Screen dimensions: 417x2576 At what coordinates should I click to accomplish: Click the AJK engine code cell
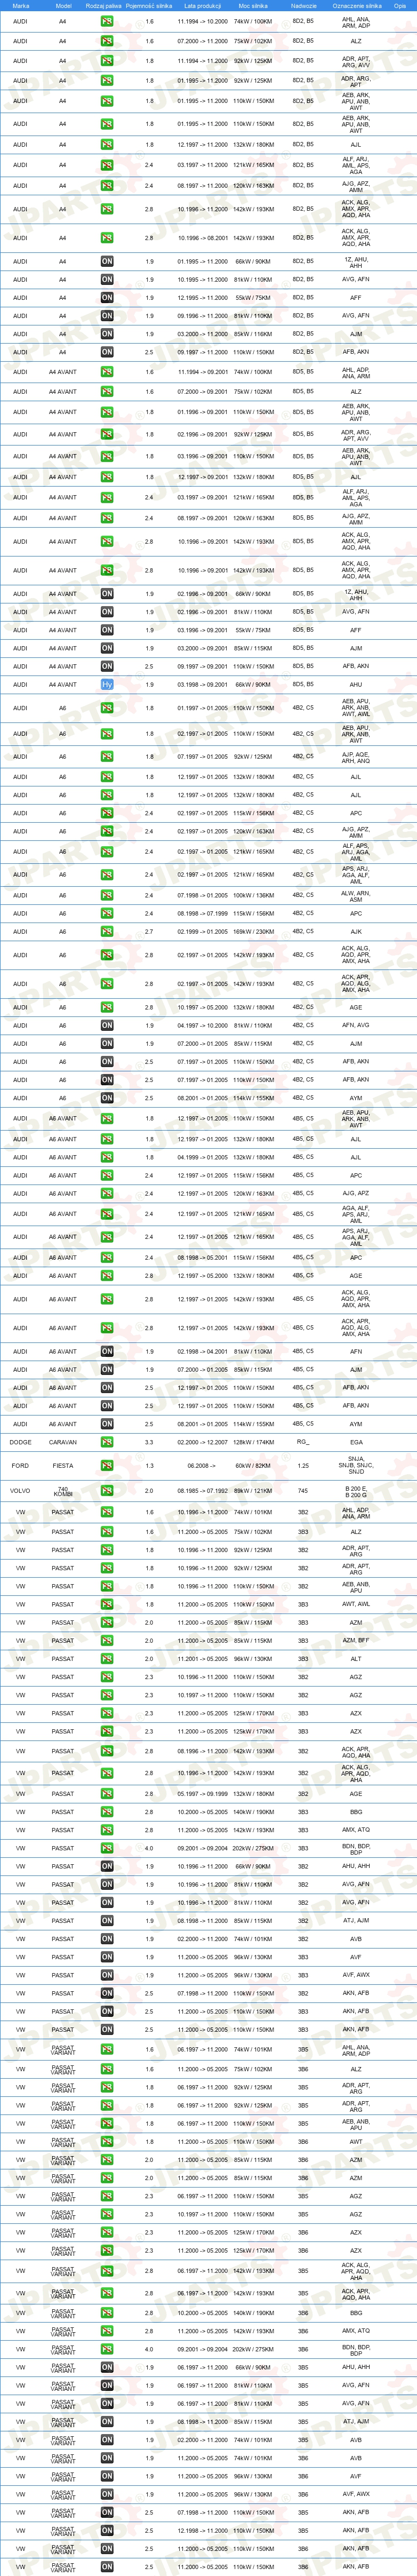[356, 932]
